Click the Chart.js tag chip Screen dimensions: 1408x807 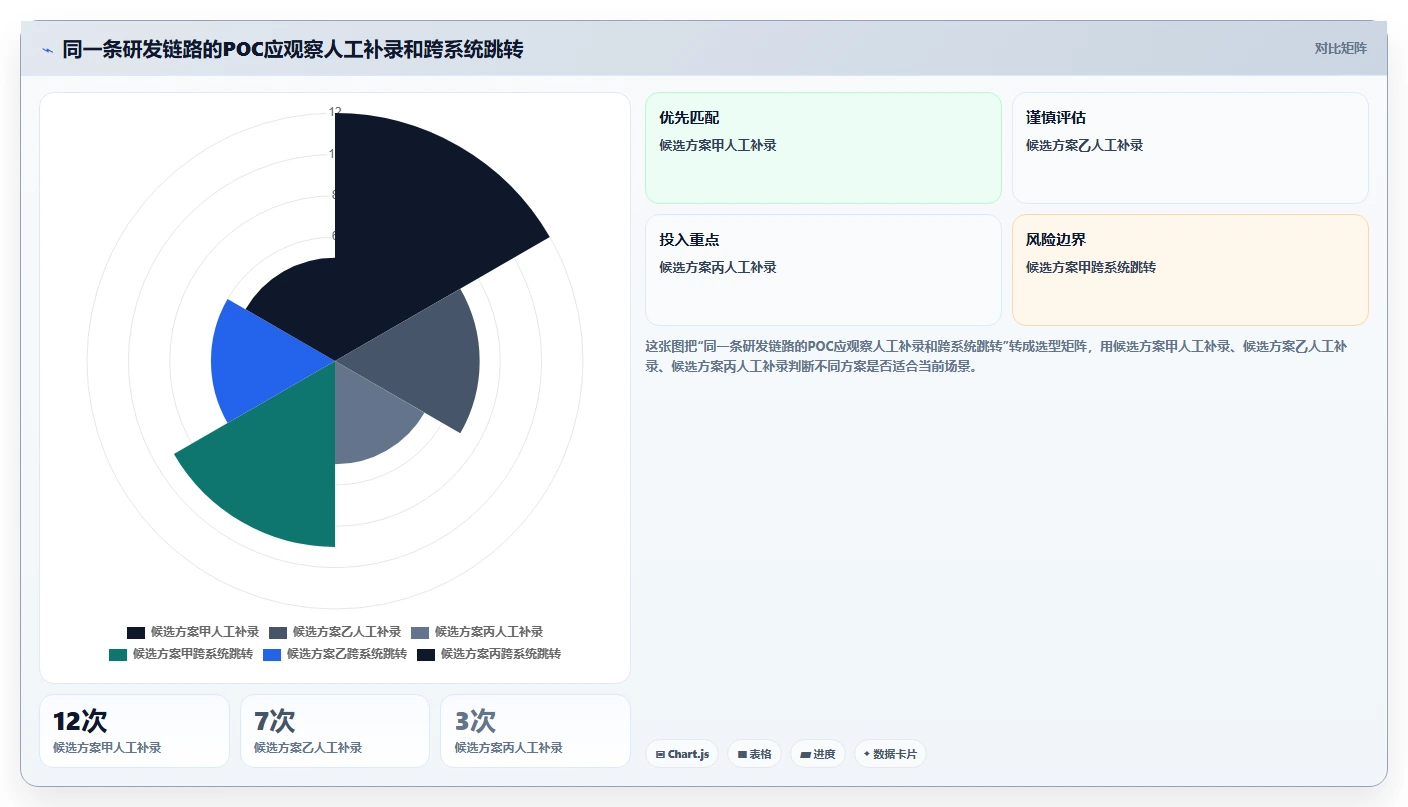click(x=682, y=754)
